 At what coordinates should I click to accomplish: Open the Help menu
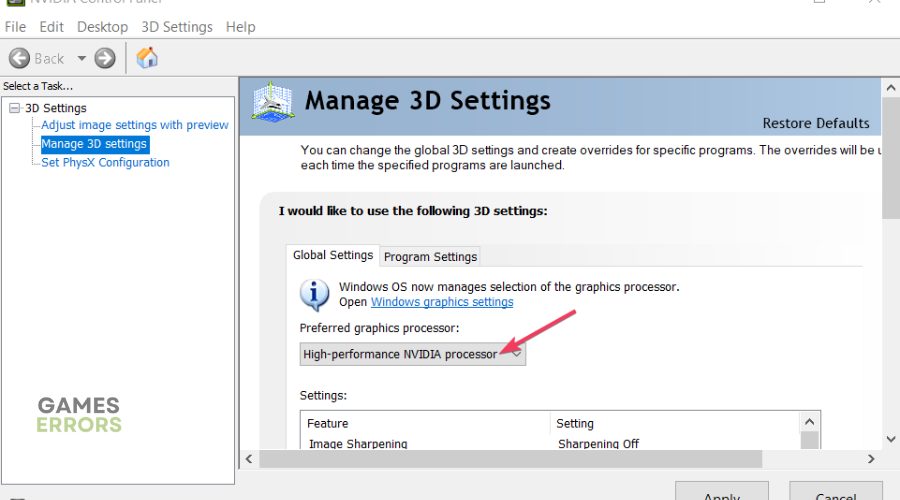pos(240,27)
